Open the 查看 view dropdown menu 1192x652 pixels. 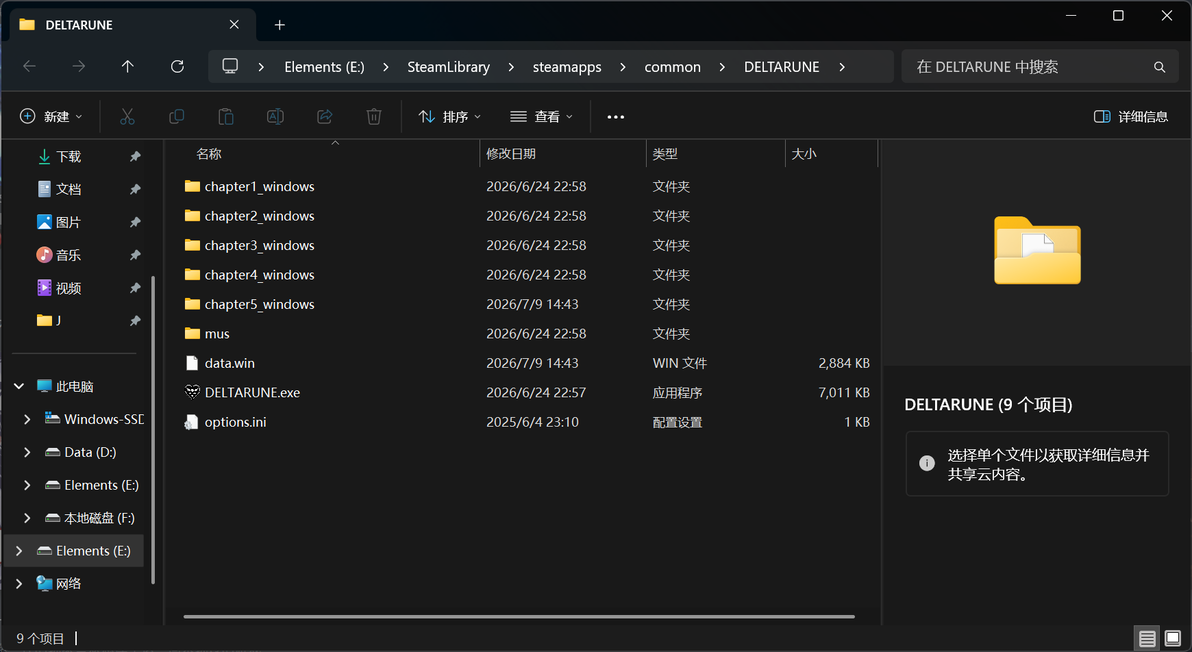pos(541,116)
